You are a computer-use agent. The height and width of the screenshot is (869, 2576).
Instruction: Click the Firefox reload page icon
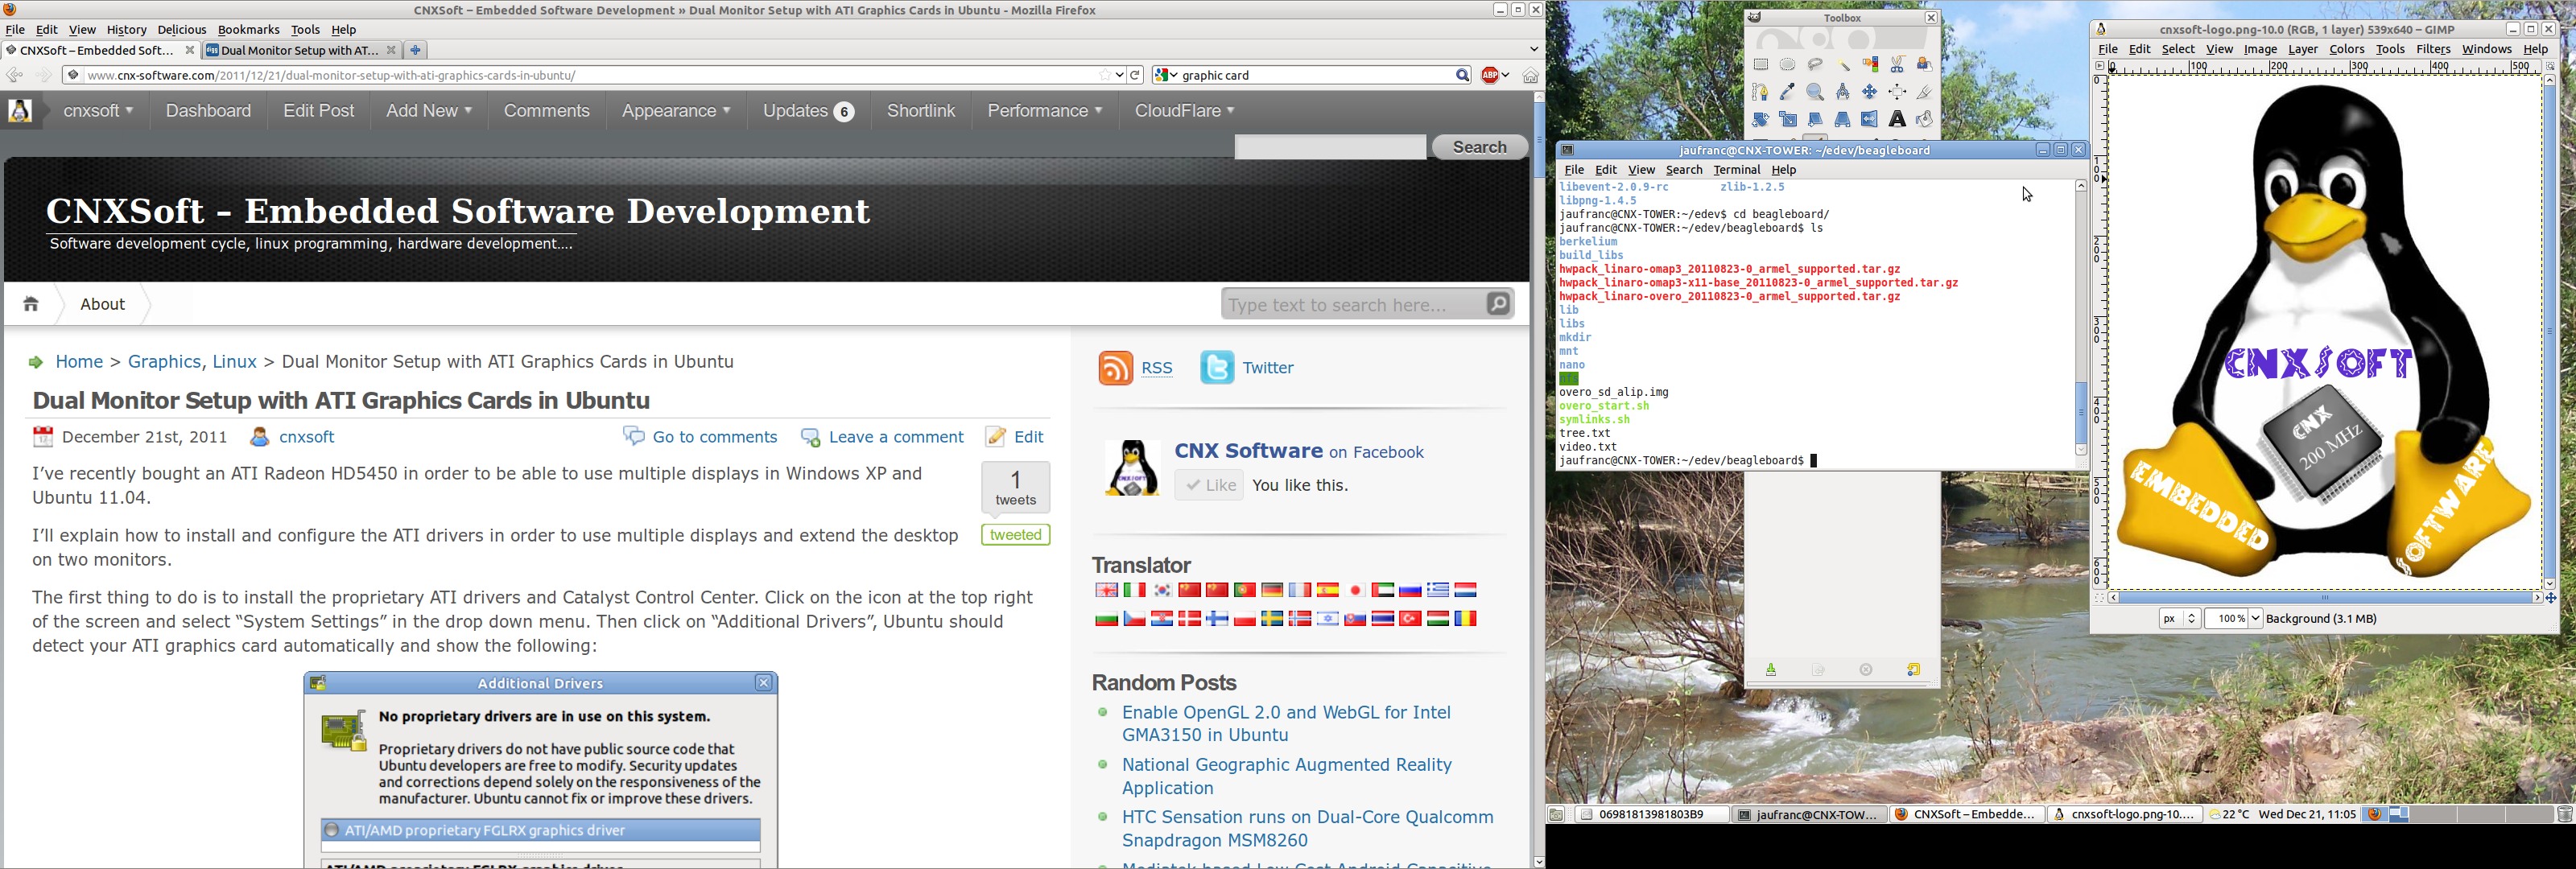coord(1136,75)
